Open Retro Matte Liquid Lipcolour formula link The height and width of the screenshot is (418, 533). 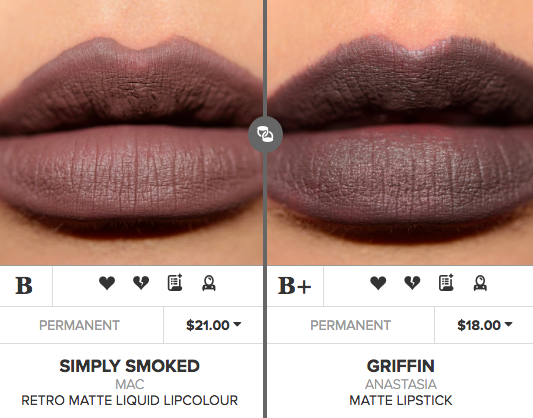click(130, 400)
